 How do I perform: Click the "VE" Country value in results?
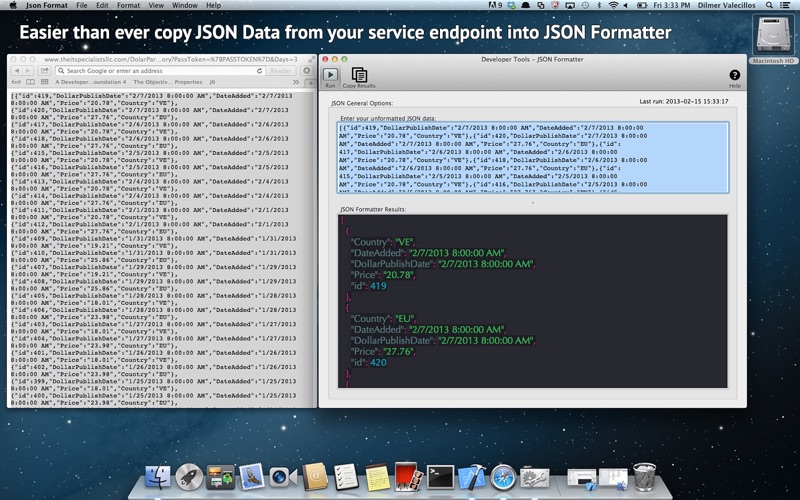click(x=405, y=242)
